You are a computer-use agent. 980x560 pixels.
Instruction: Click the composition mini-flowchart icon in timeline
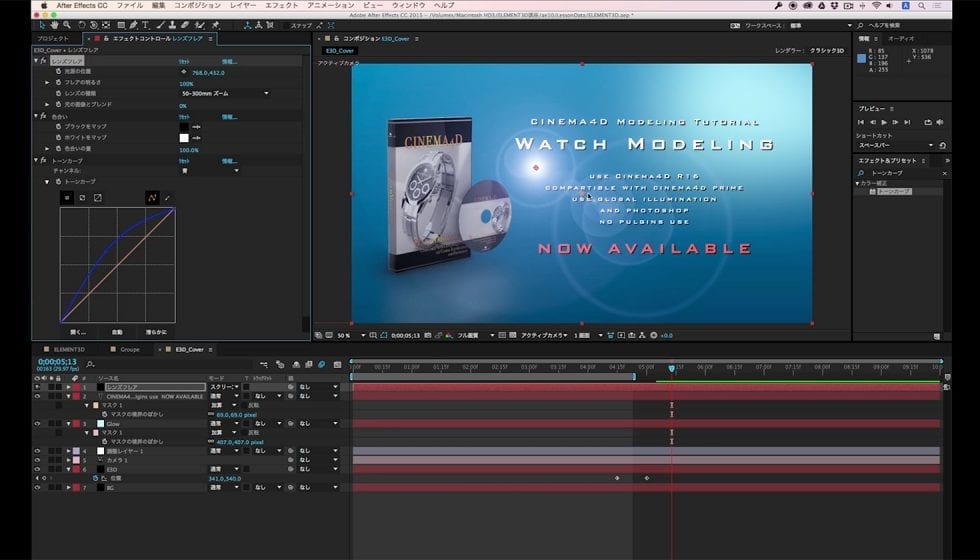(264, 364)
